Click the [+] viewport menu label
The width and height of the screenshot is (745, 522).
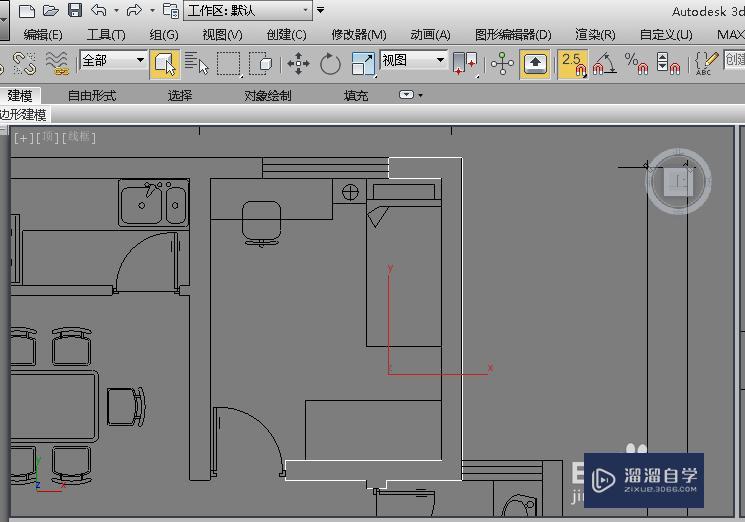point(23,138)
